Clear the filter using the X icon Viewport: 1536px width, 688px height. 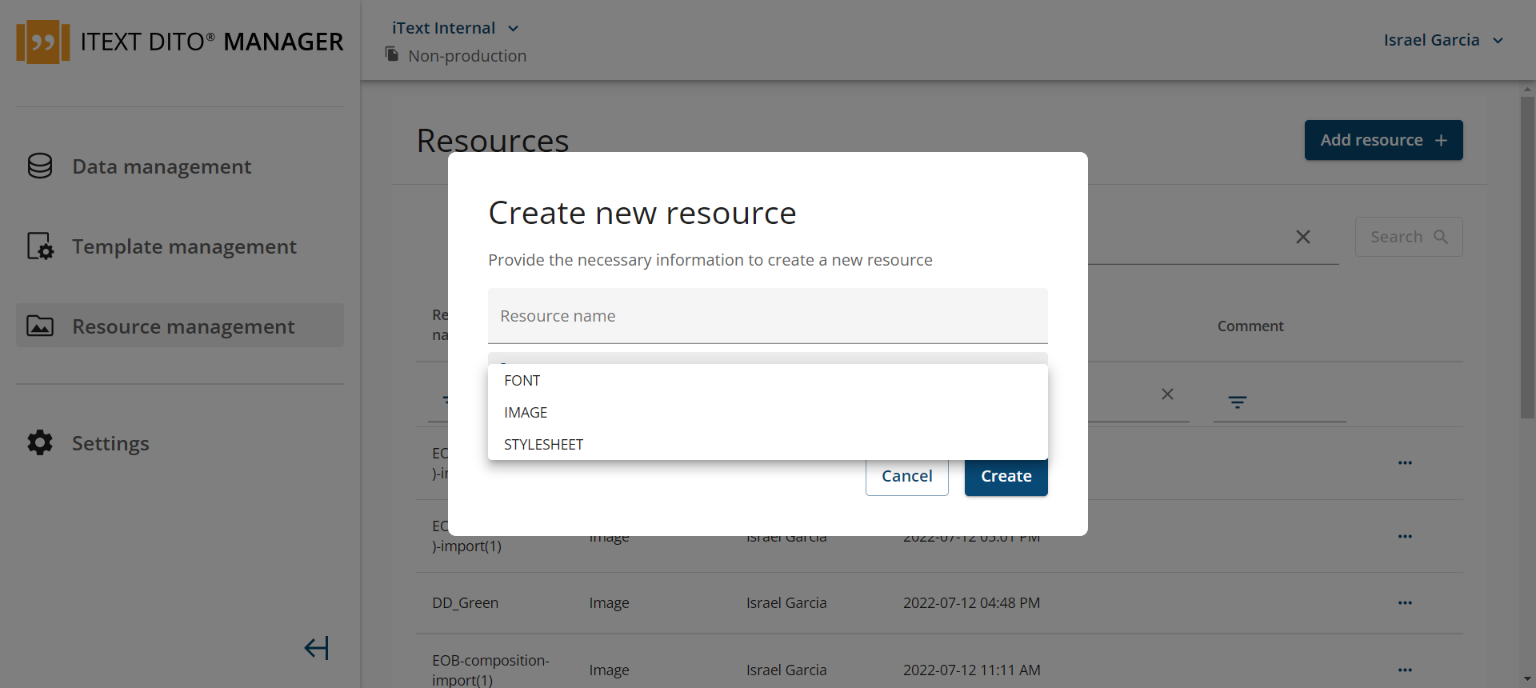click(1167, 395)
